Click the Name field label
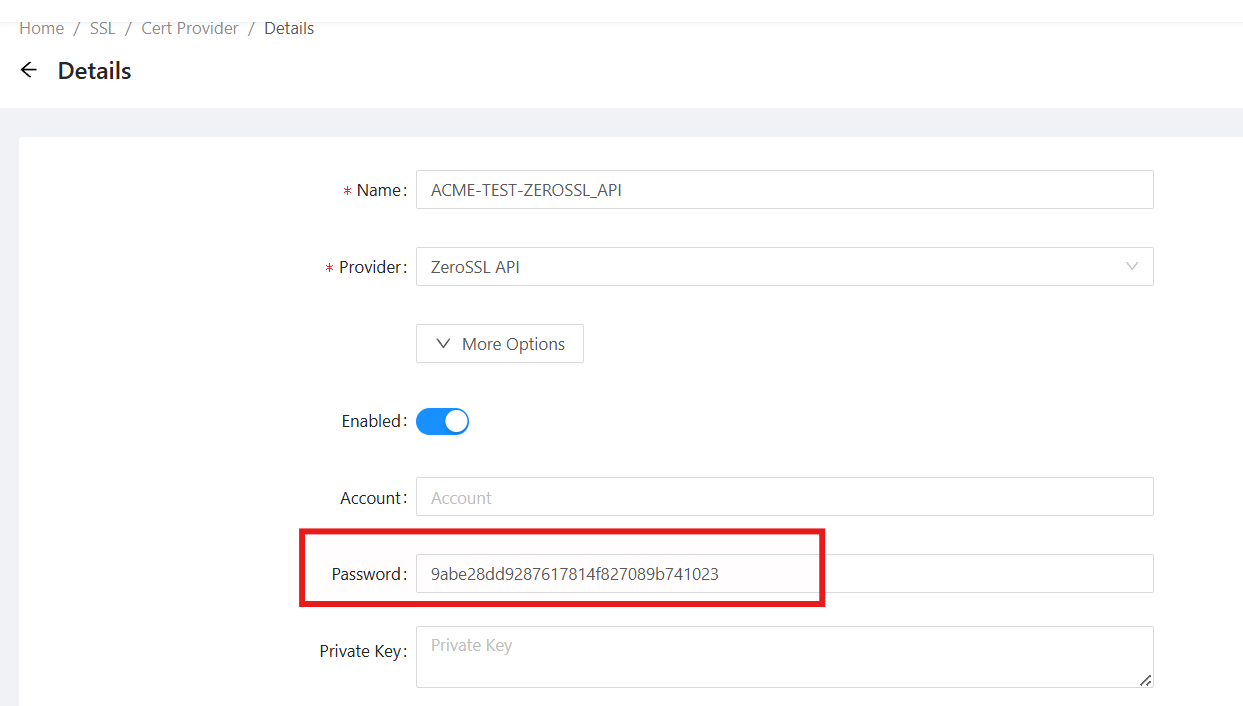 pos(379,190)
